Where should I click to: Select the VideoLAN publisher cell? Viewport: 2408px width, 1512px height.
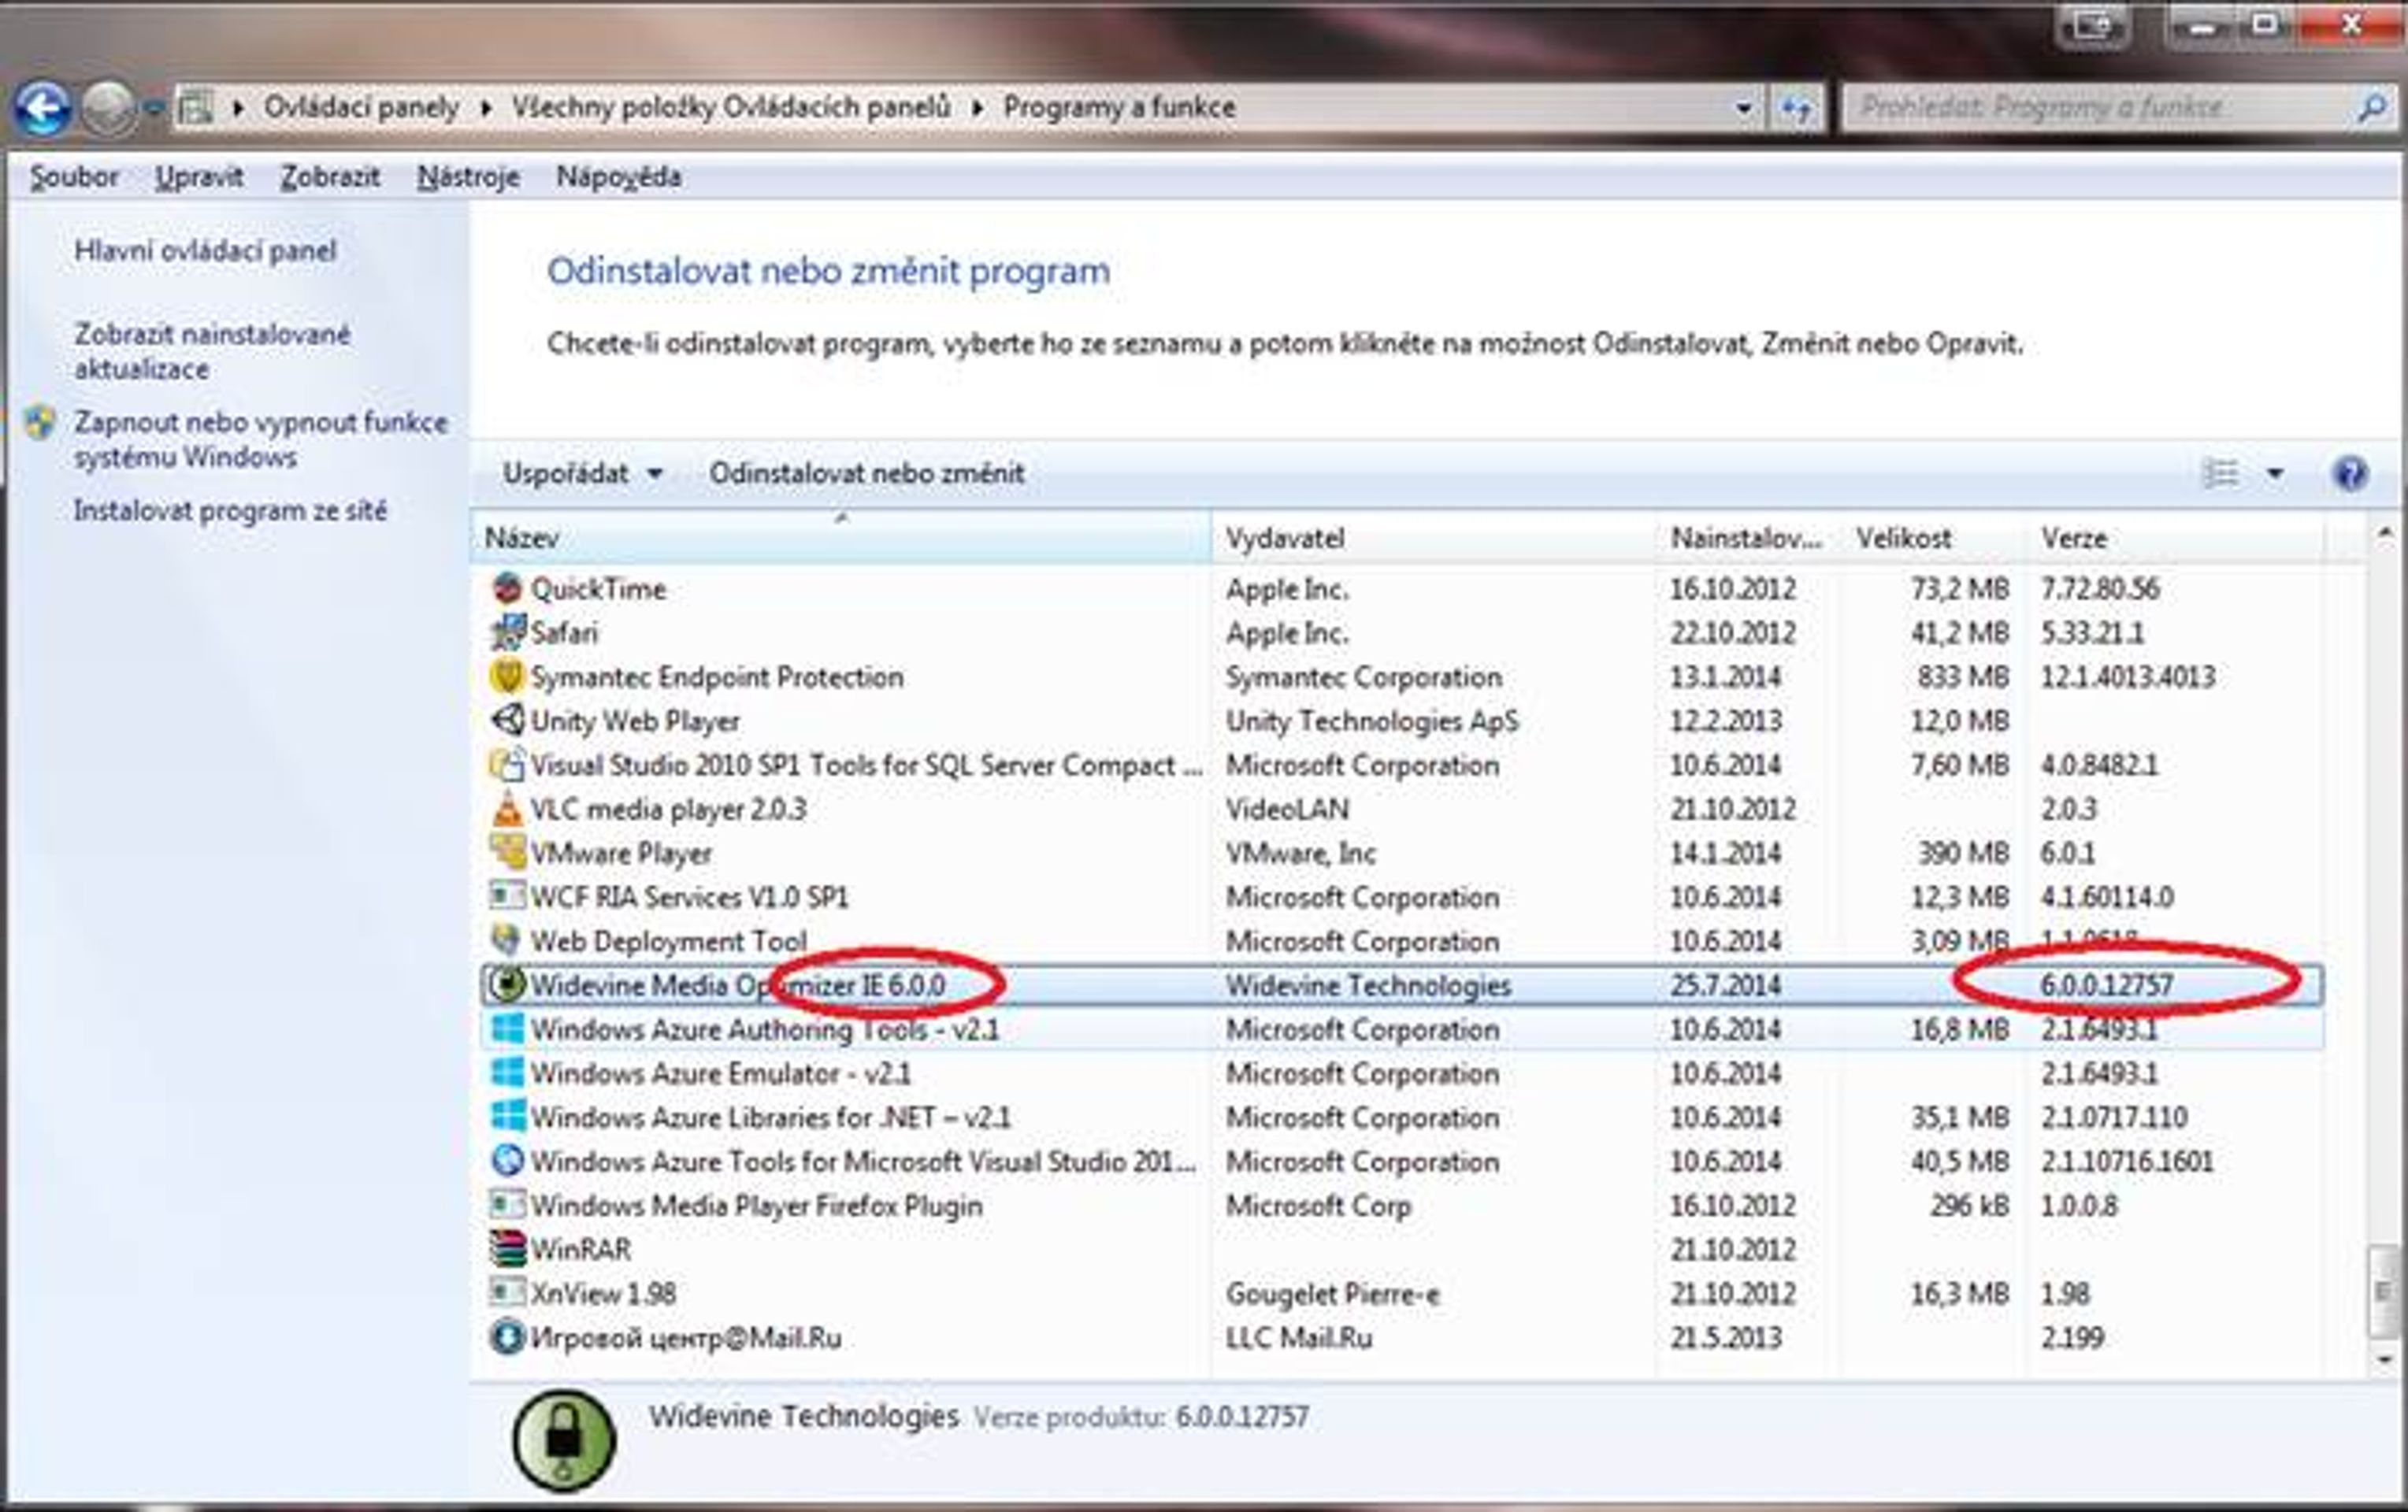tap(1287, 809)
